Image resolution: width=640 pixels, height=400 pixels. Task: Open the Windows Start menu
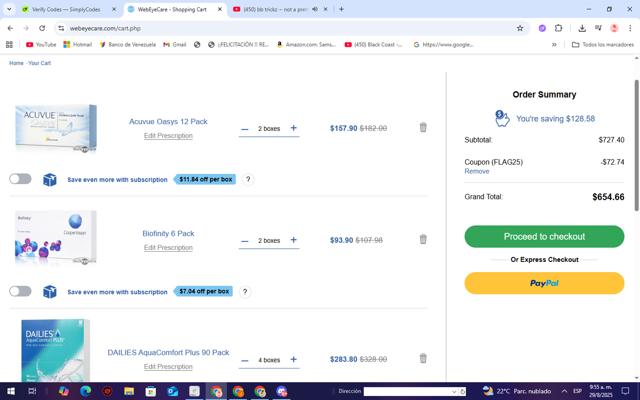coord(11,391)
